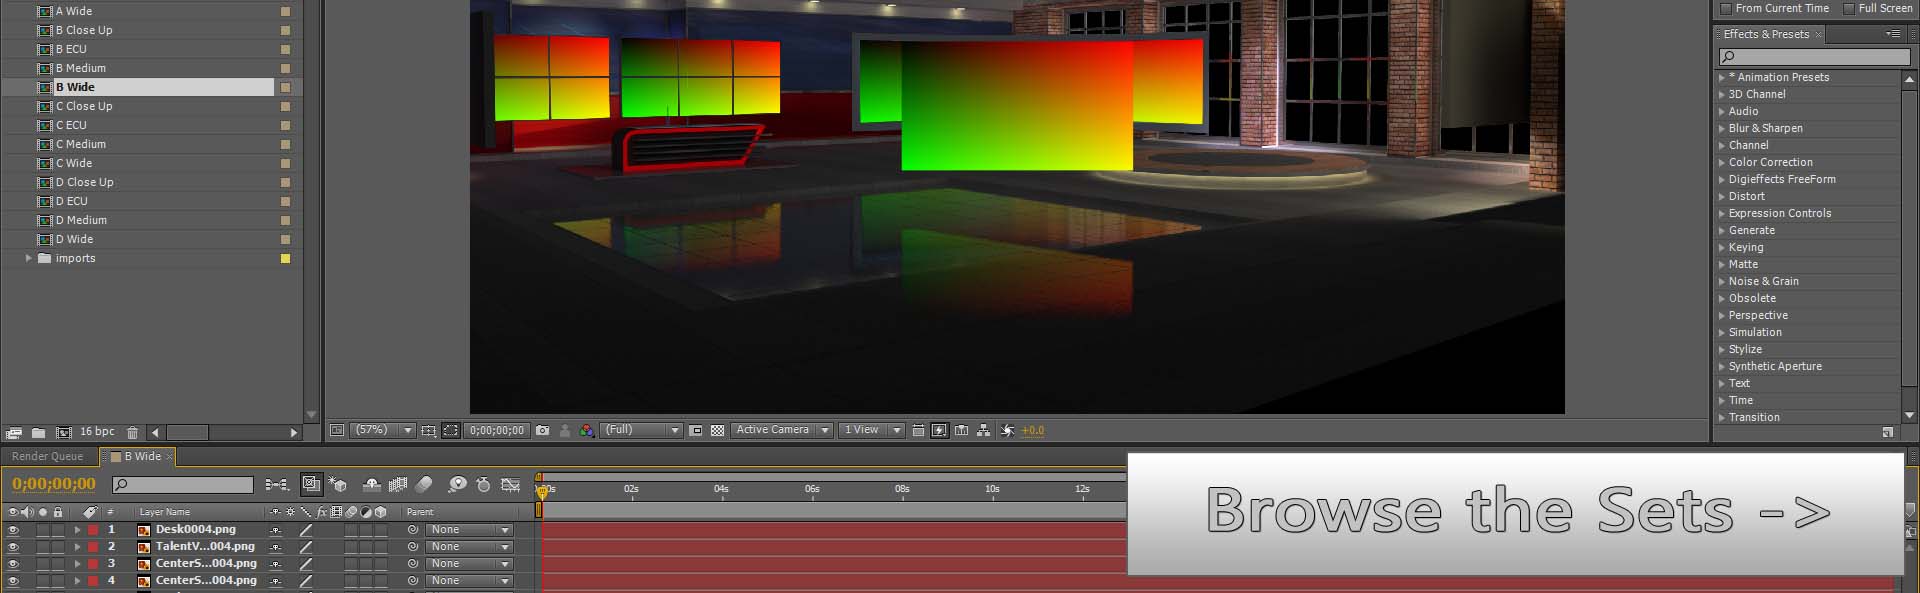Switch to the Render Queue tab
This screenshot has height=593, width=1920.
coord(47,457)
